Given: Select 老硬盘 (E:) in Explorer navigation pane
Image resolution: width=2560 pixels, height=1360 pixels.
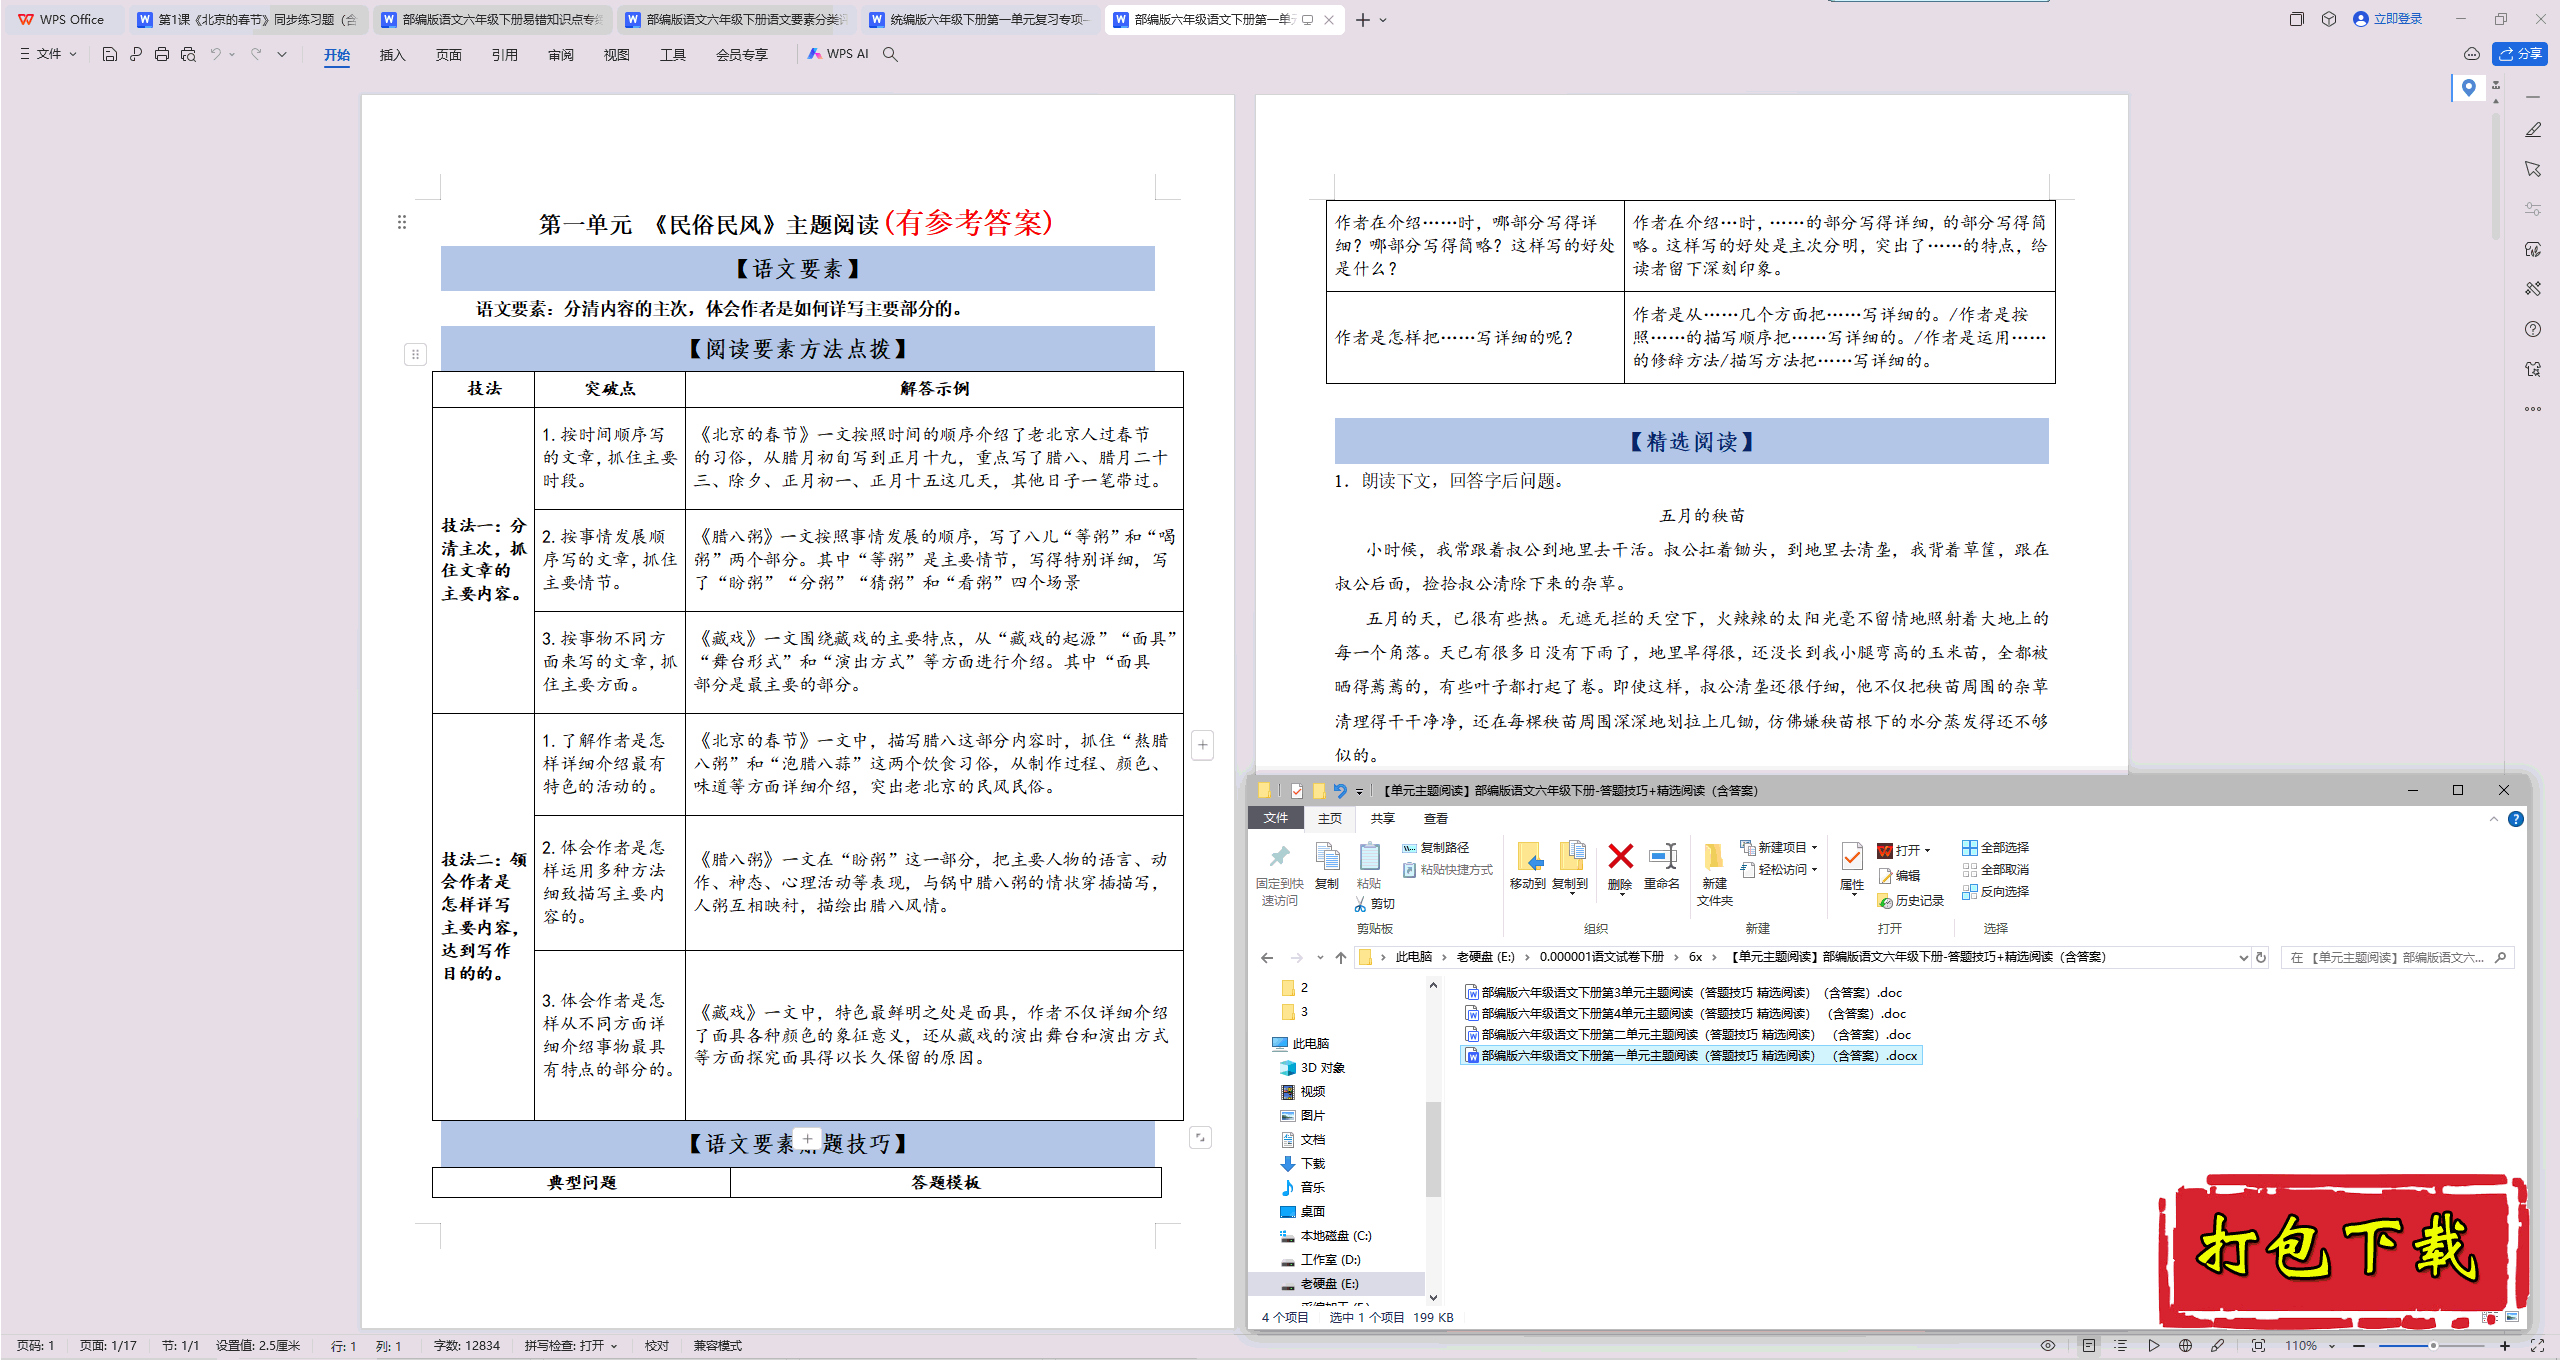Looking at the screenshot, I should click(x=1329, y=1283).
